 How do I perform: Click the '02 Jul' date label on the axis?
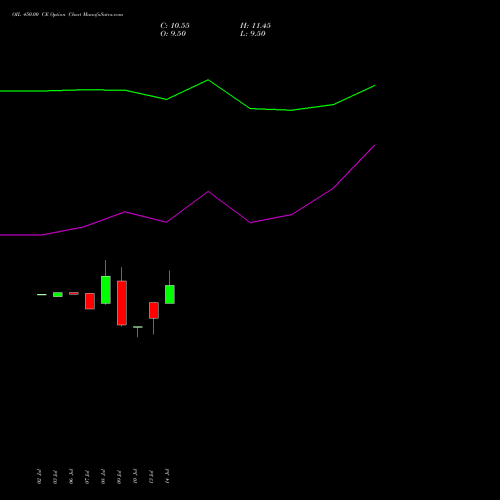pos(39,477)
